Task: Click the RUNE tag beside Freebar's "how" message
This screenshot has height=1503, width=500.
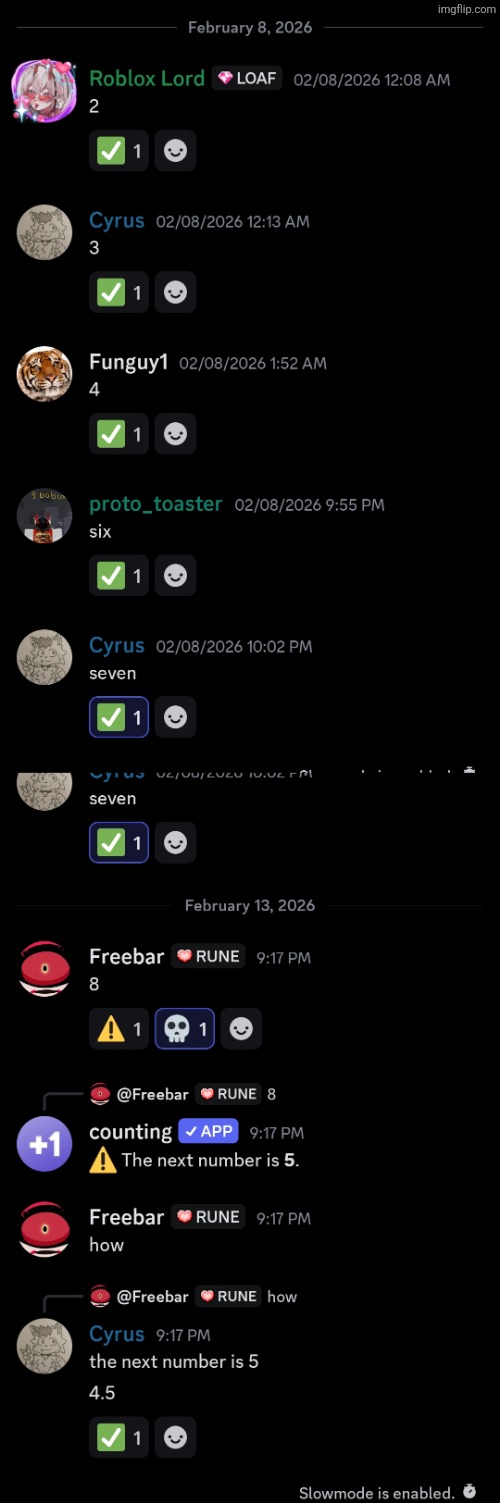Action: [x=209, y=1217]
